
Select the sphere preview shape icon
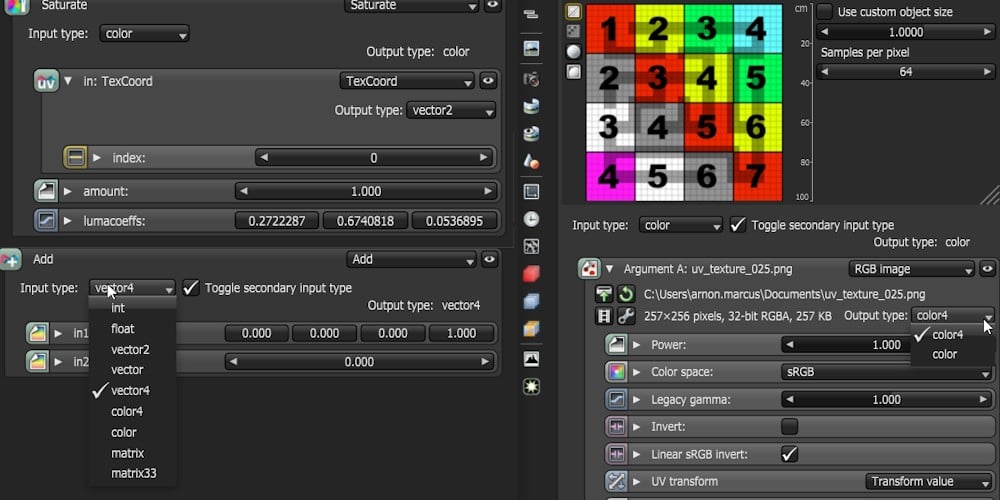point(574,51)
